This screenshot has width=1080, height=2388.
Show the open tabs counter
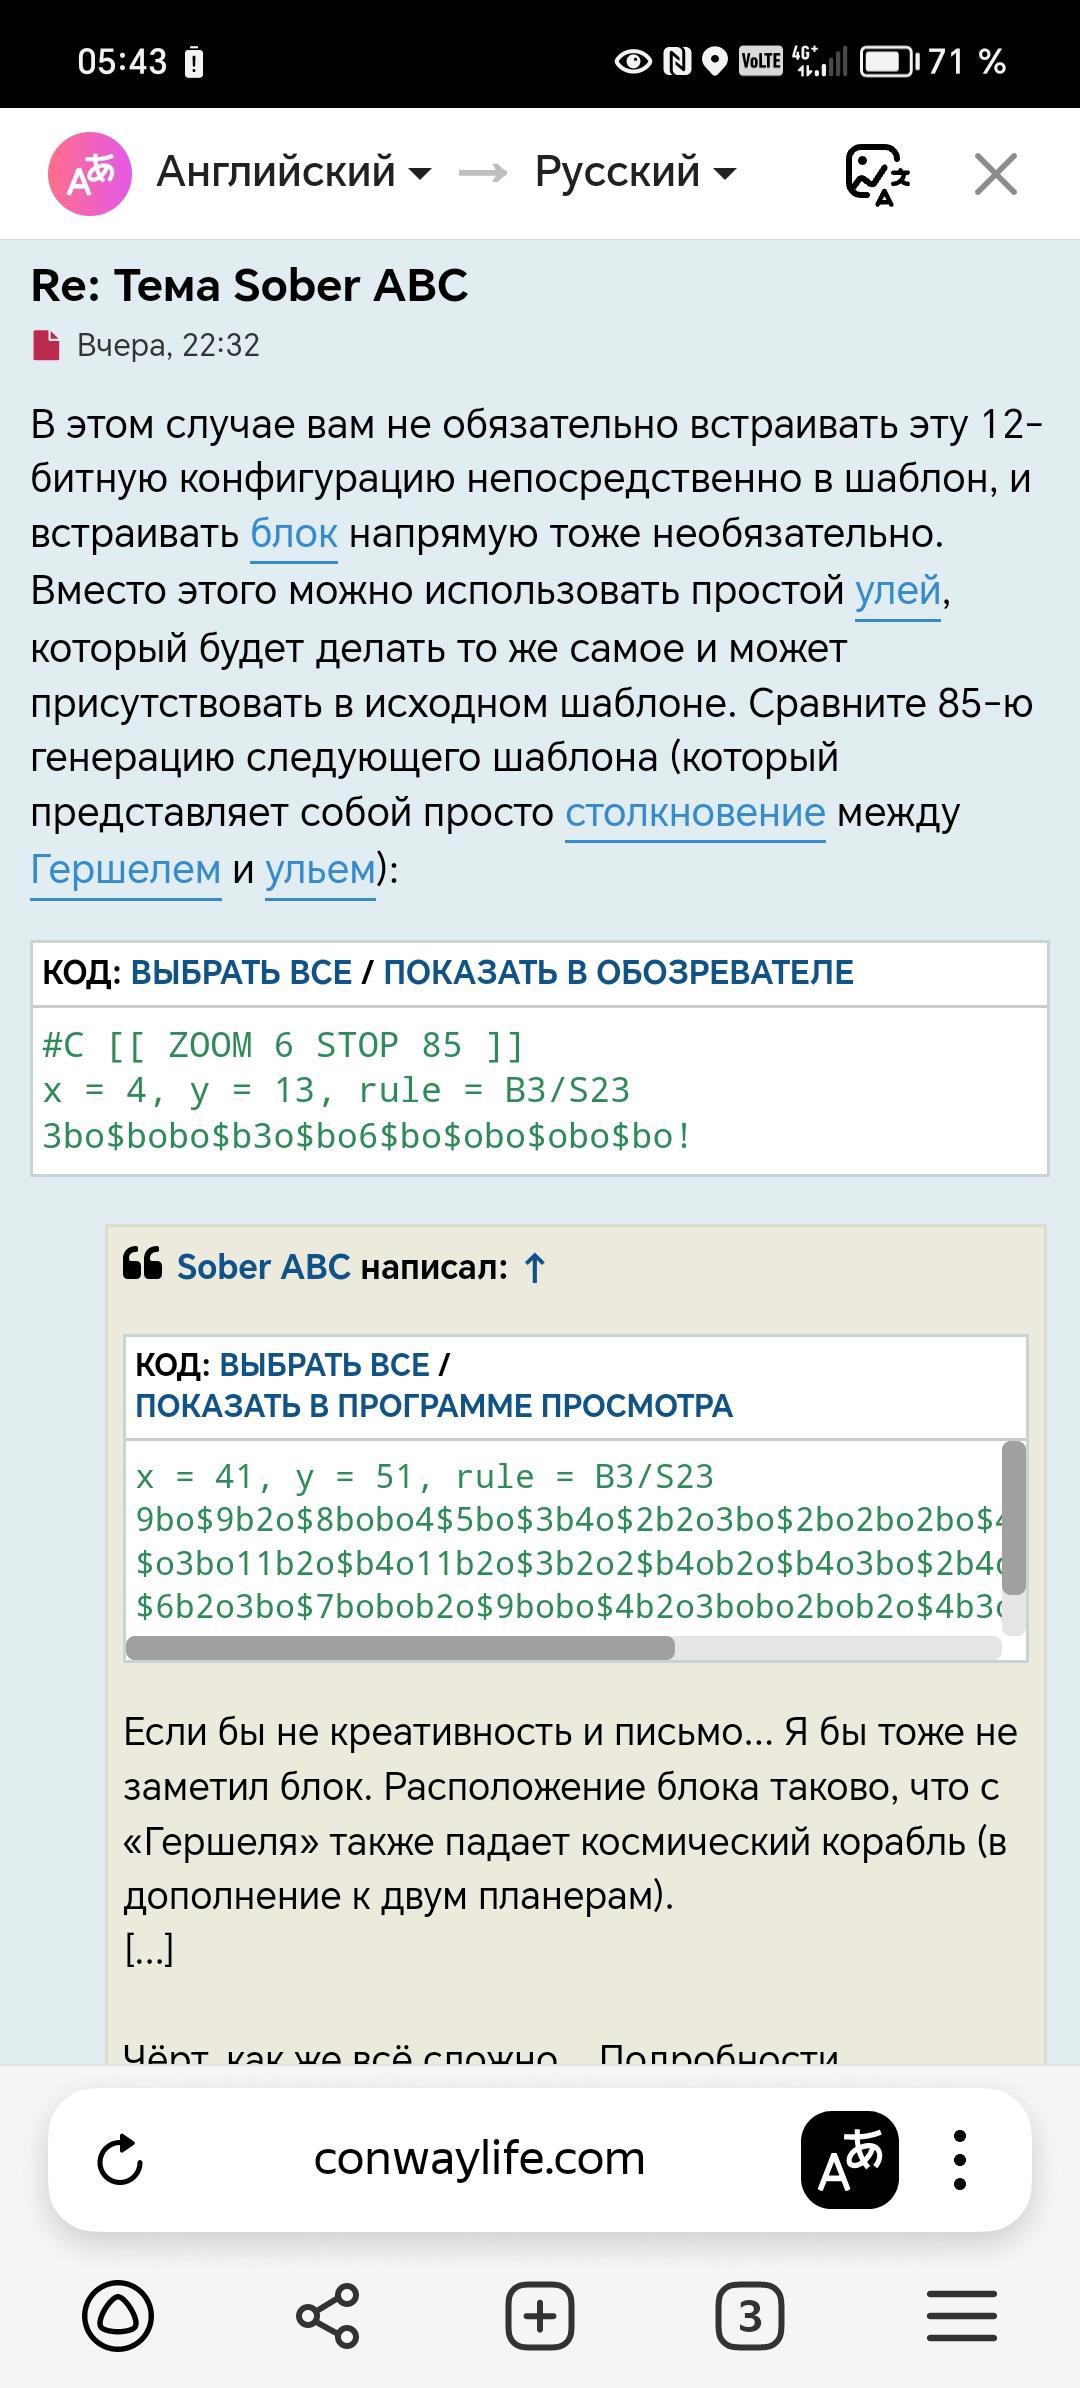750,2316
